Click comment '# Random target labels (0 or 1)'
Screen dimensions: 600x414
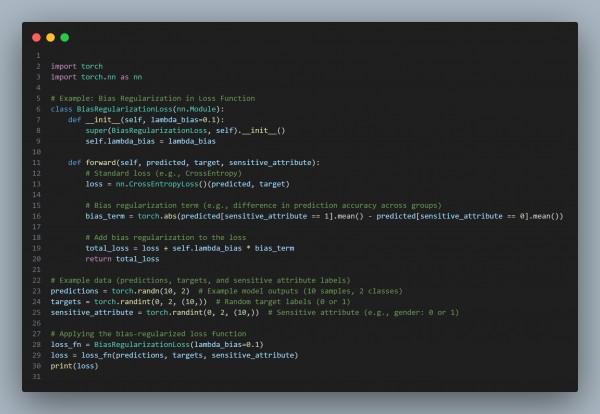(283, 302)
